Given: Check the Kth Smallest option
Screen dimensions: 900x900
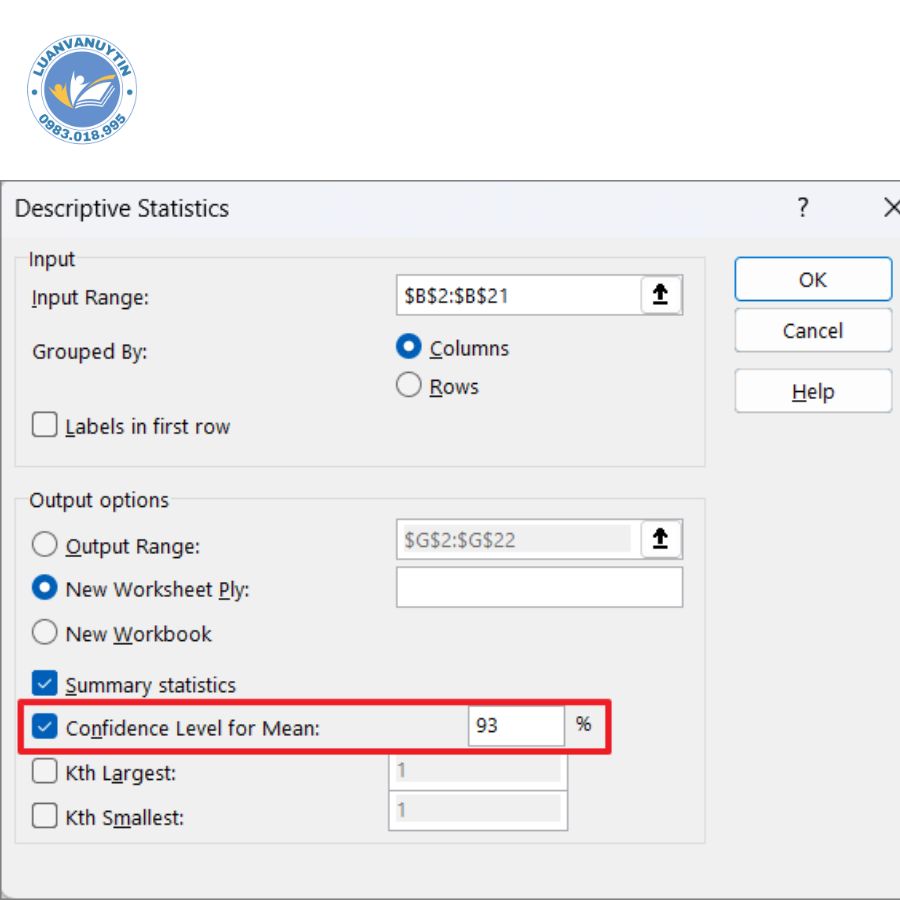Looking at the screenshot, I should (x=45, y=816).
